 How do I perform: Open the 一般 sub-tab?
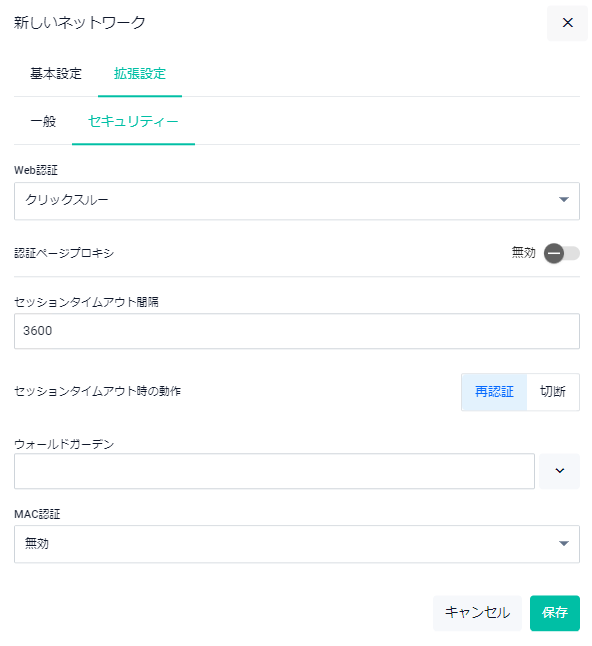[x=43, y=122]
